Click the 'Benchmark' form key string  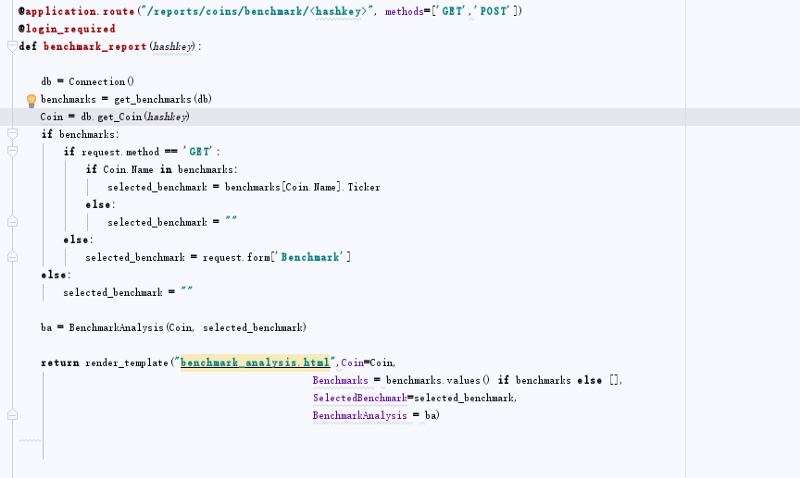point(312,257)
